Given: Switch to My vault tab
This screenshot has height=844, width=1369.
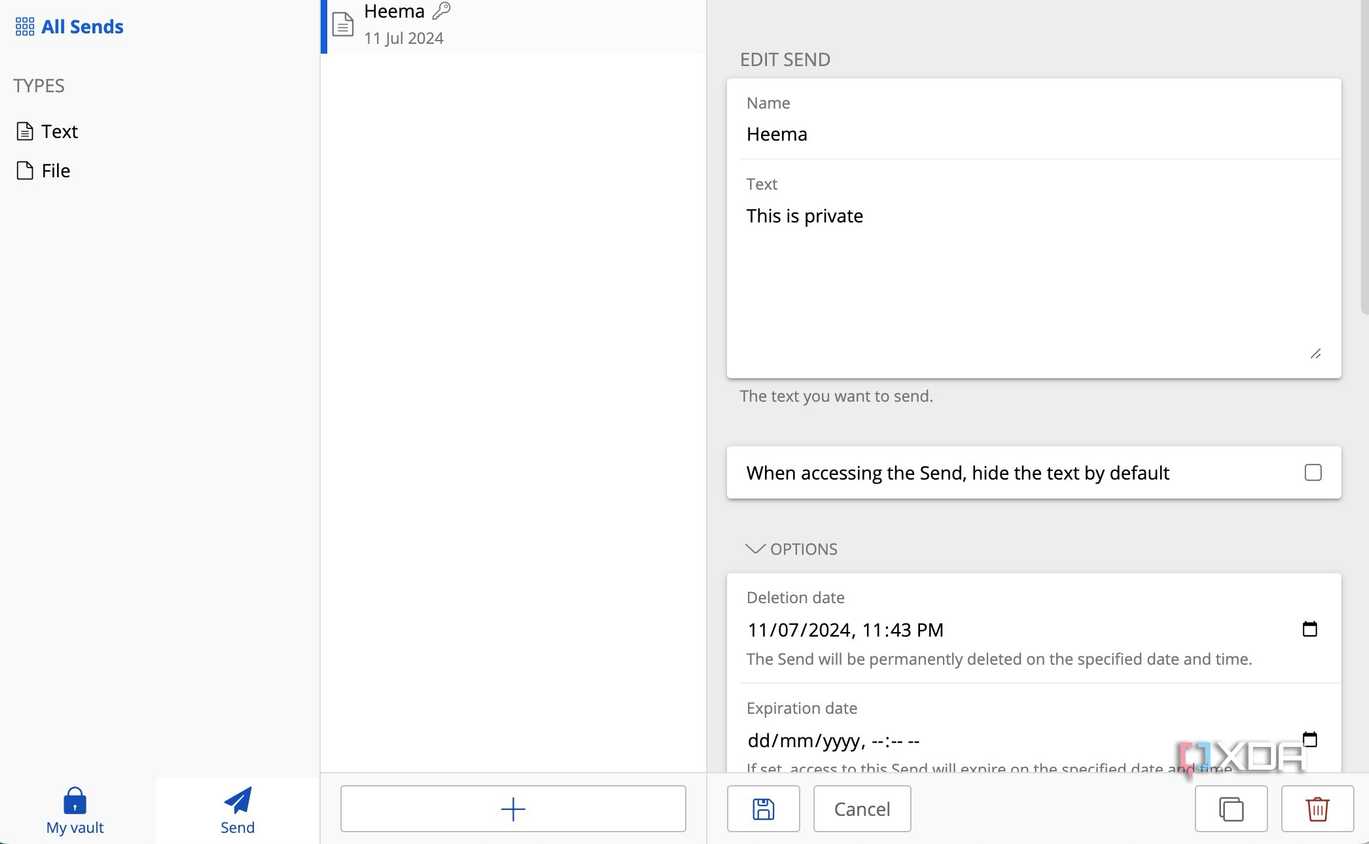Looking at the screenshot, I should pos(75,810).
